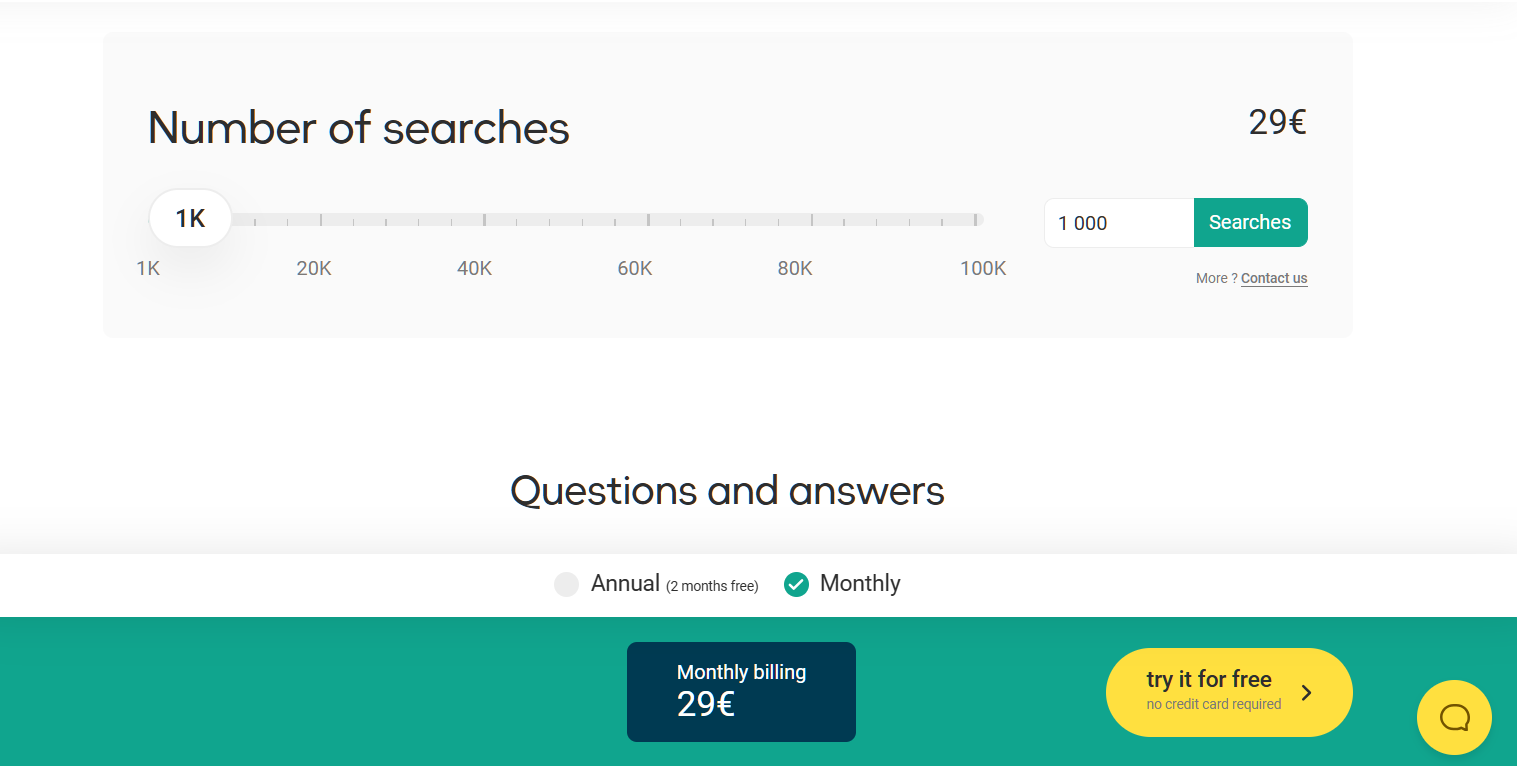Click the 100K label under the slider
Screen dimensions: 1517x766
pyautogui.click(x=983, y=268)
